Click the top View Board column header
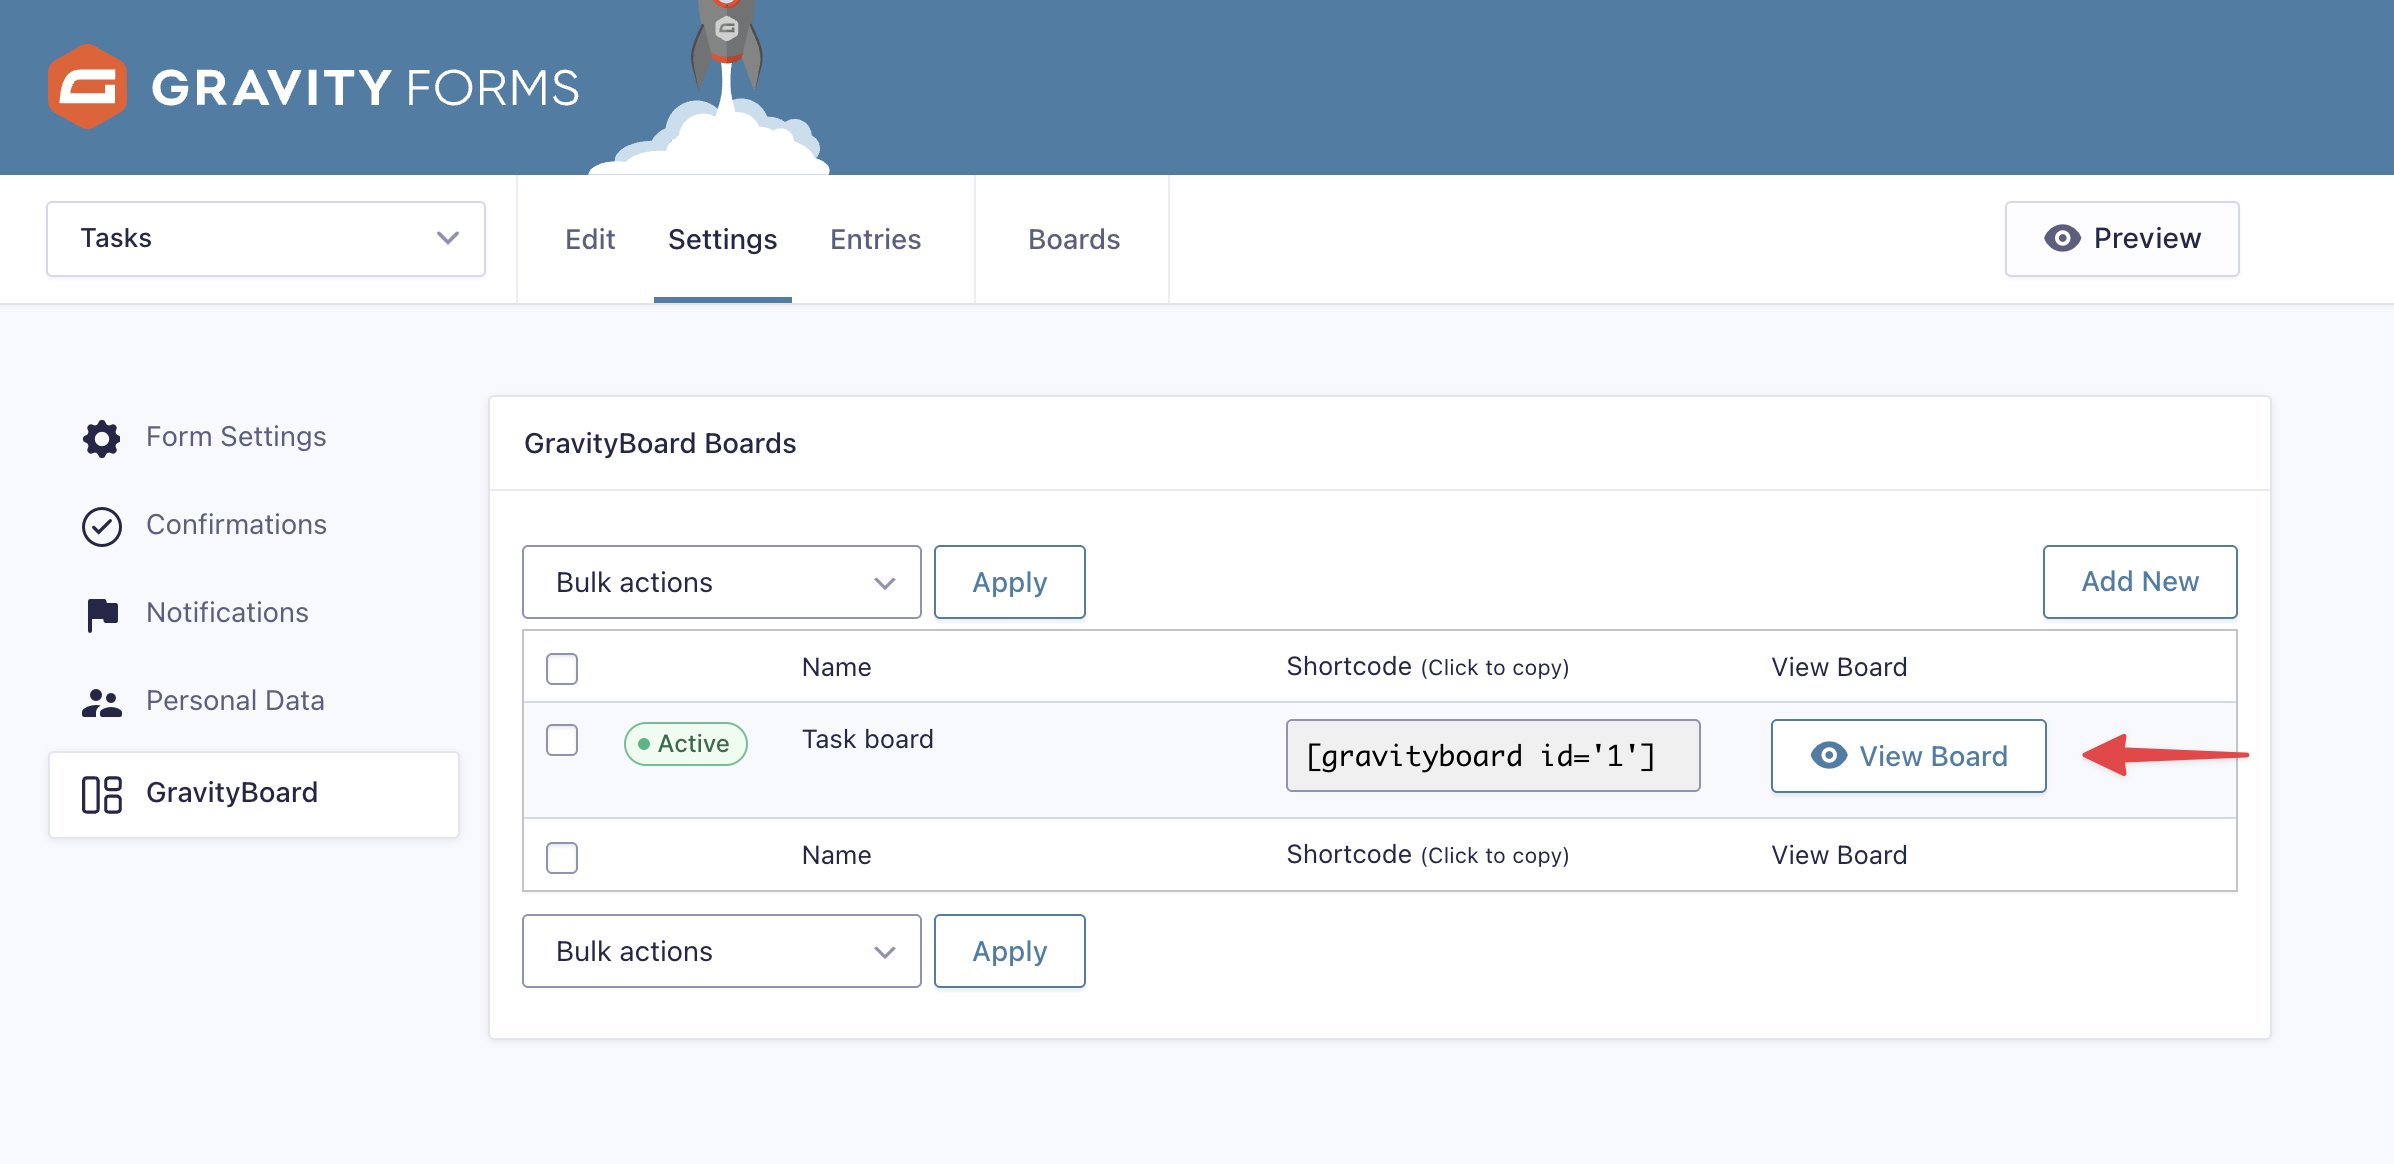 pyautogui.click(x=1840, y=667)
